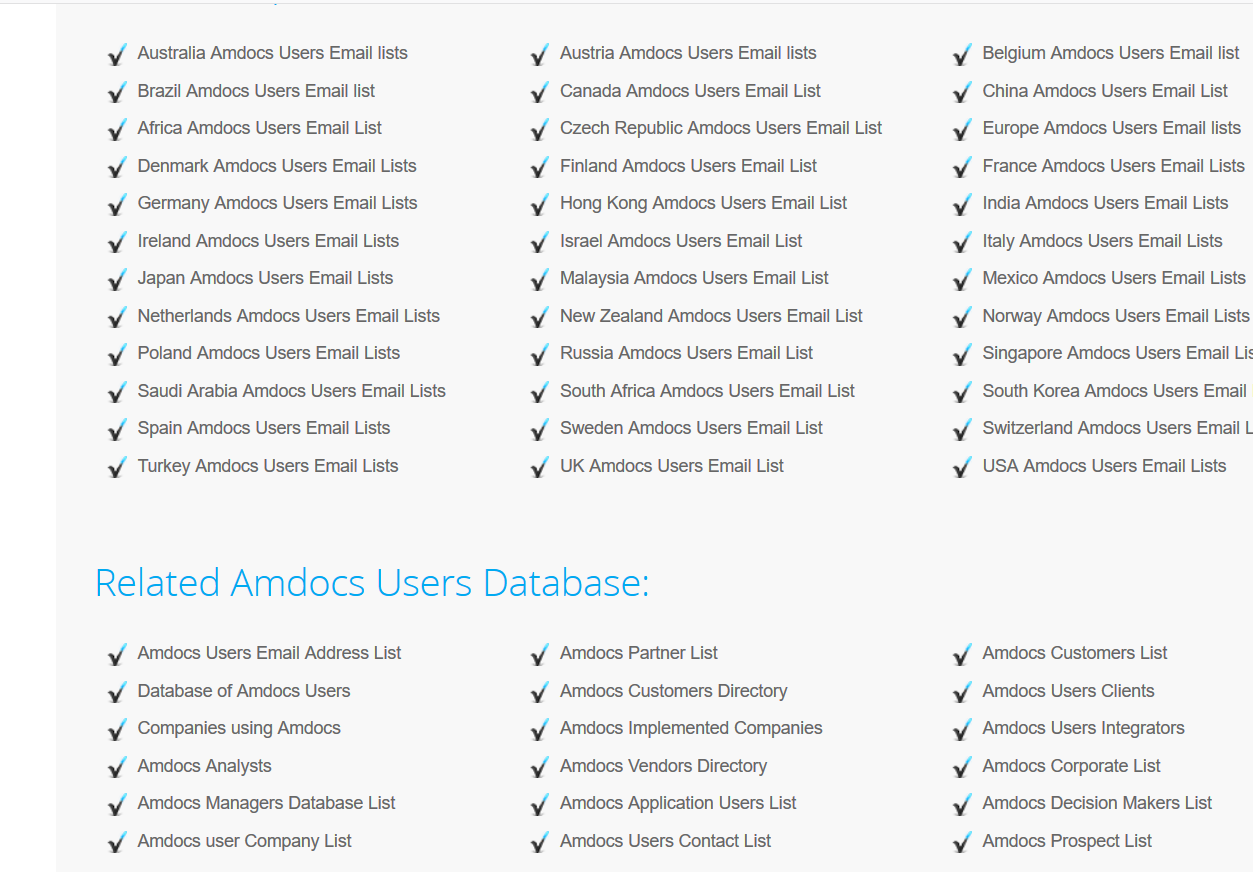Click 'Amdocs Application Users List'
The image size is (1253, 872).
click(x=678, y=803)
